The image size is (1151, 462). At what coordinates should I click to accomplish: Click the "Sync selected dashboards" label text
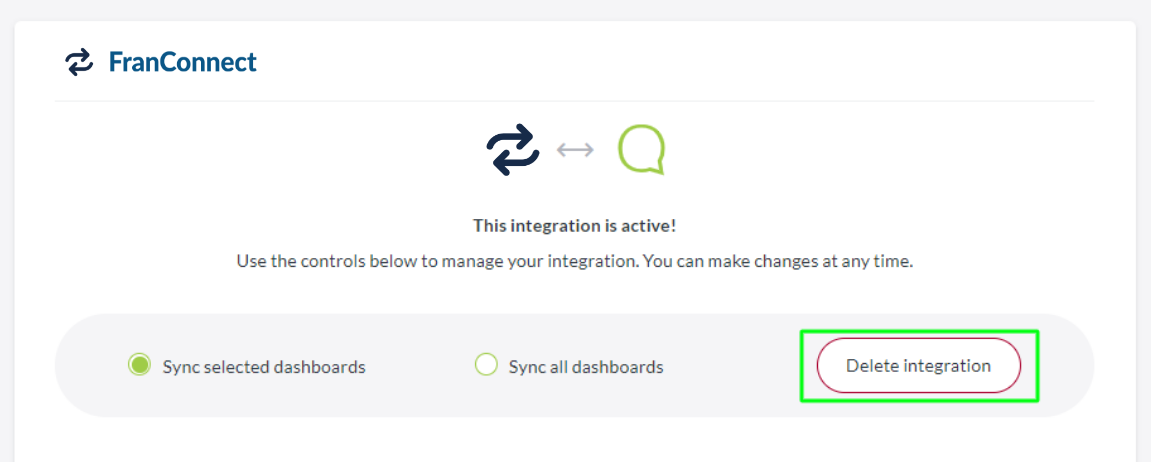pos(264,367)
